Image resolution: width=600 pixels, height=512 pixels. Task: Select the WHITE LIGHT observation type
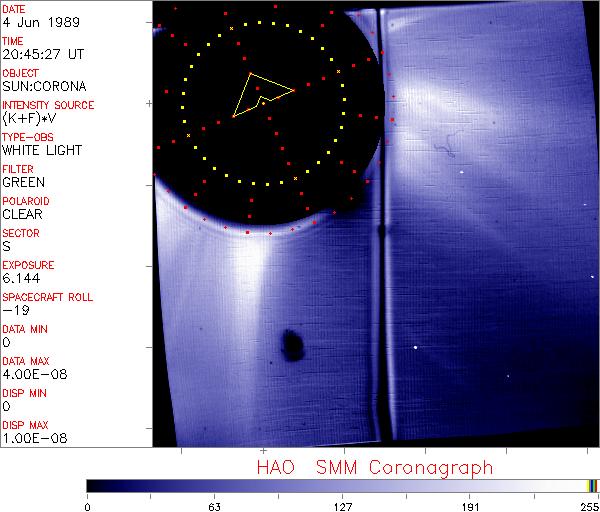(x=37, y=150)
